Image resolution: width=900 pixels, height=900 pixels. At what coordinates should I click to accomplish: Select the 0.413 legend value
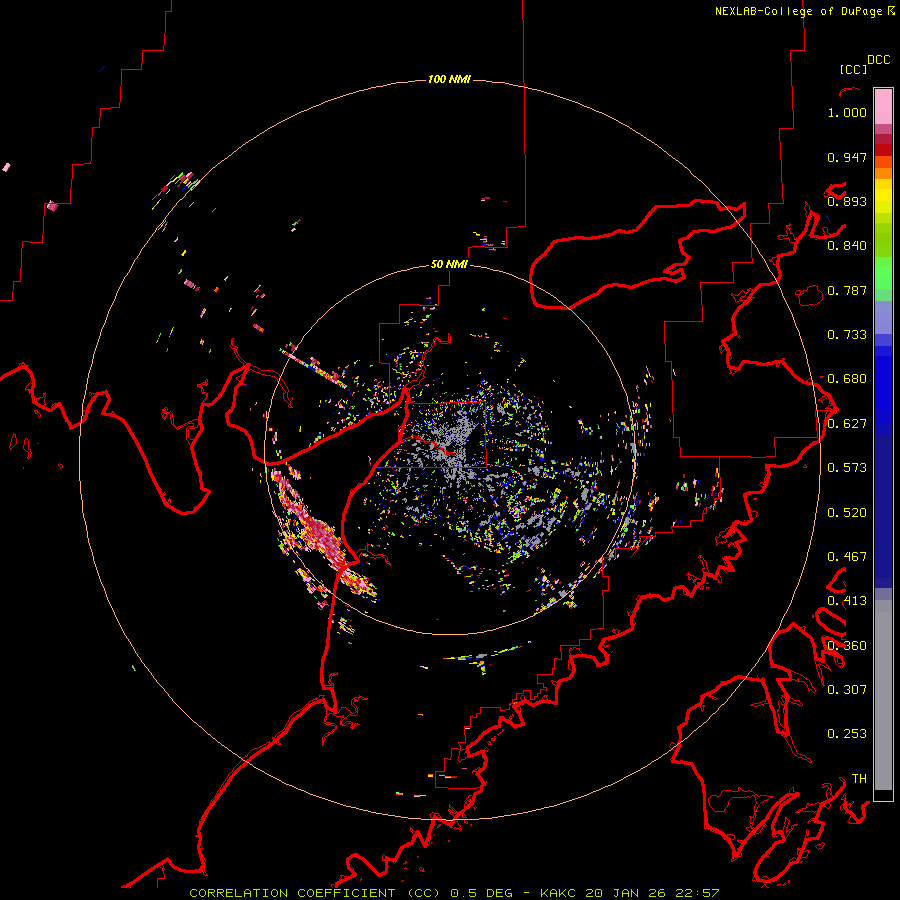(x=847, y=601)
